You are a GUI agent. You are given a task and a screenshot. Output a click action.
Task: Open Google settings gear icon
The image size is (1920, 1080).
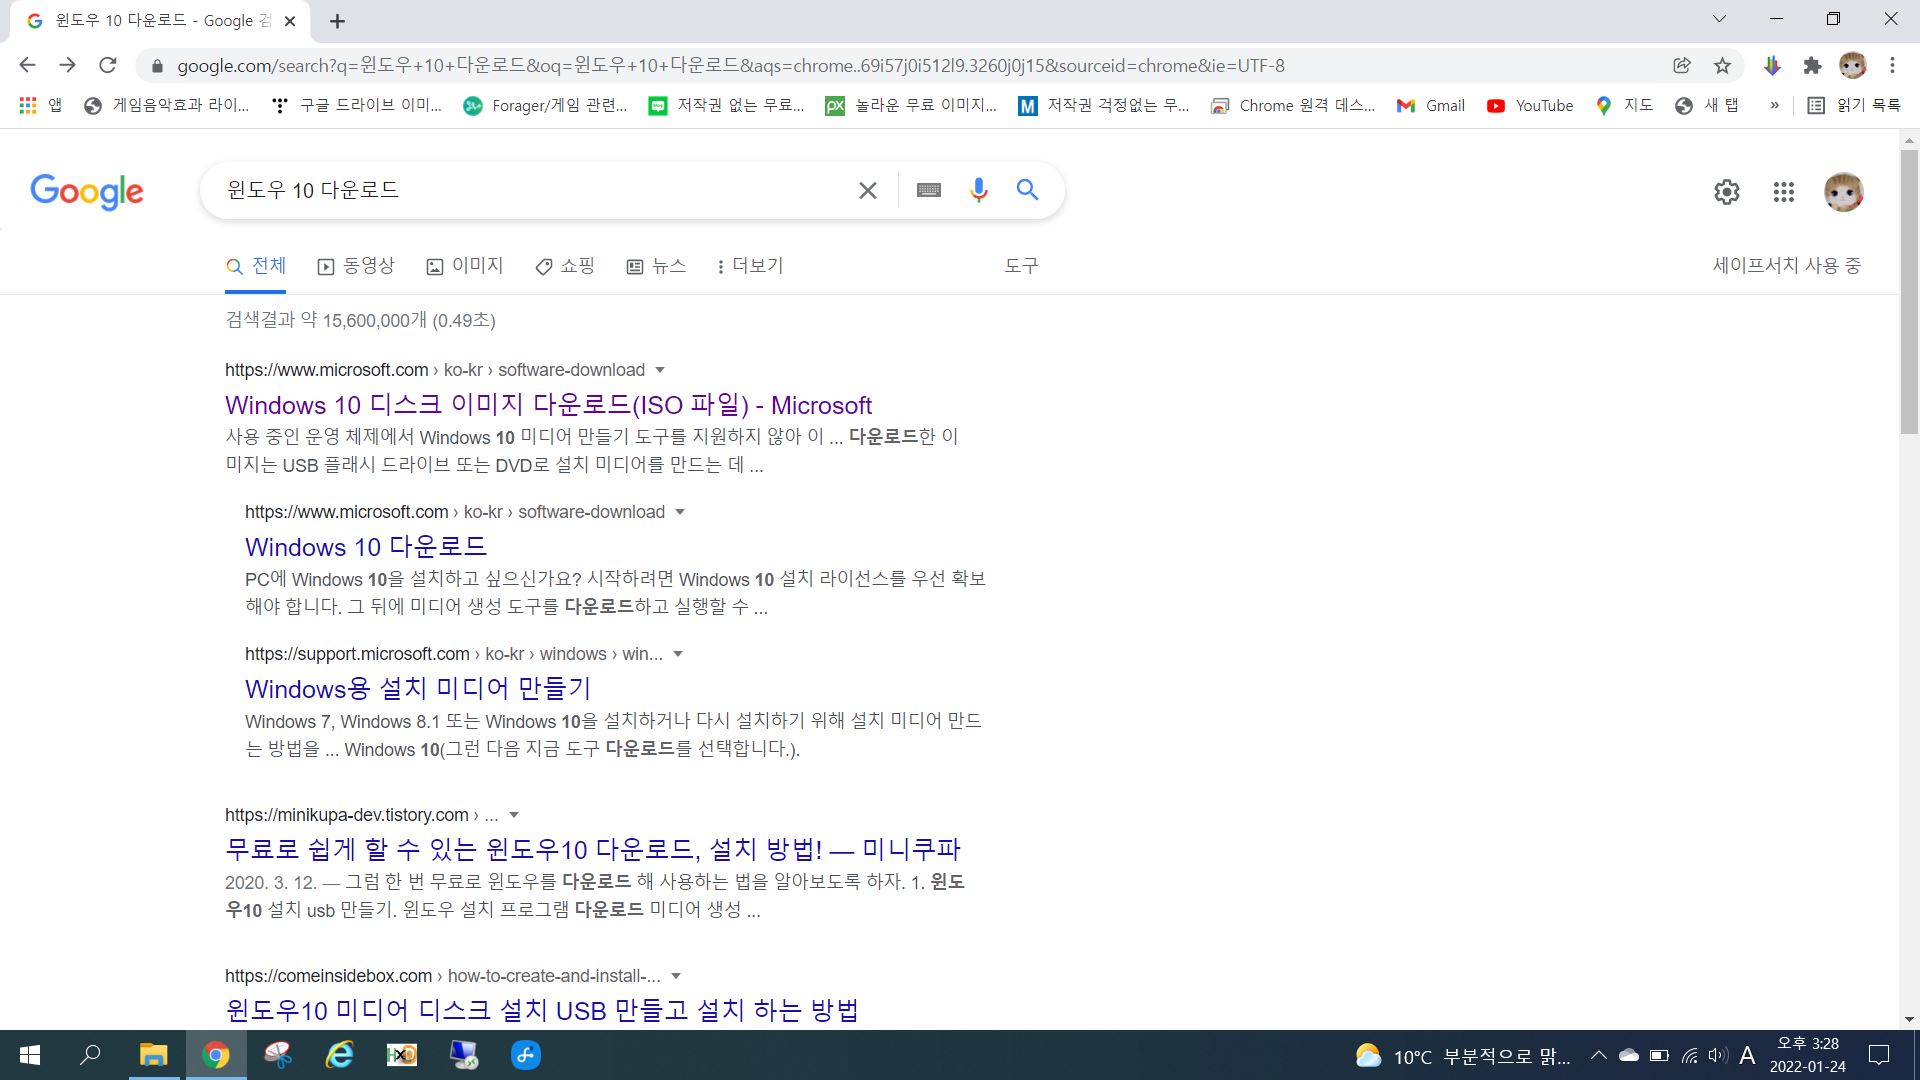tap(1727, 192)
